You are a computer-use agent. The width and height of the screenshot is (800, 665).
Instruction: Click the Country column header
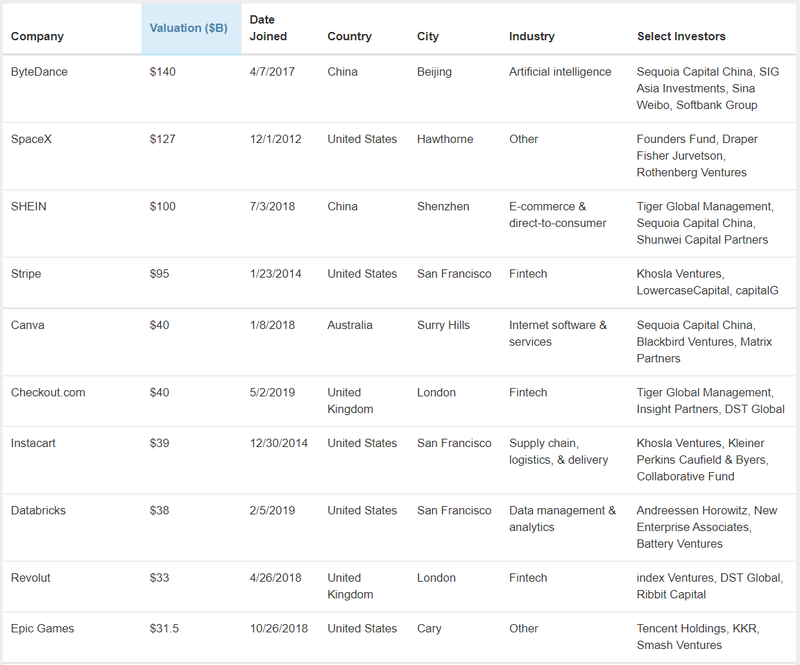[349, 37]
